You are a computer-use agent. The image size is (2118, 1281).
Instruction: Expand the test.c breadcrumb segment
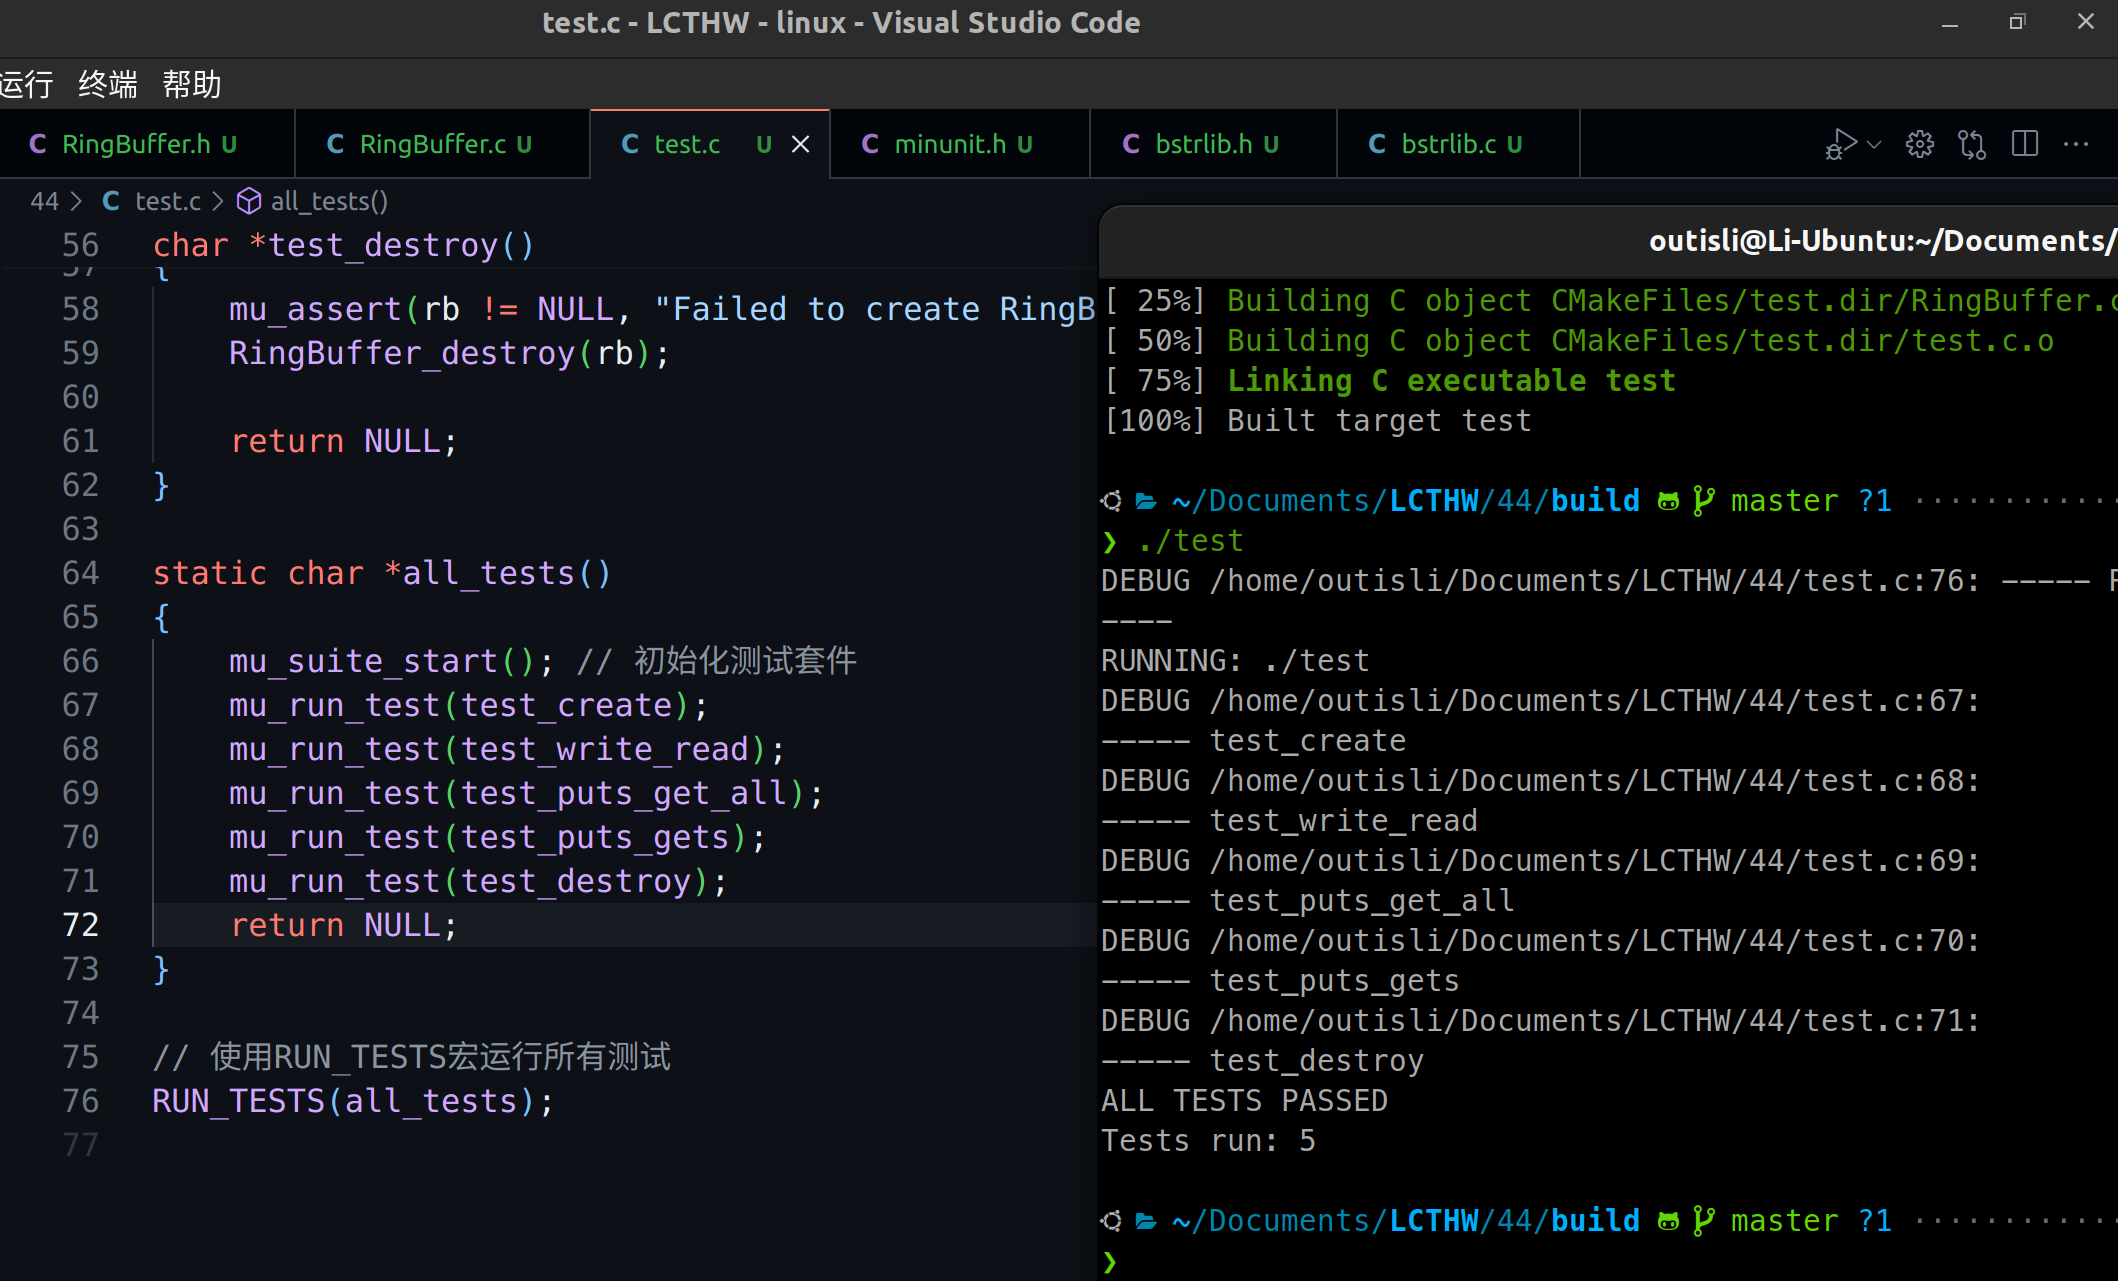click(167, 201)
